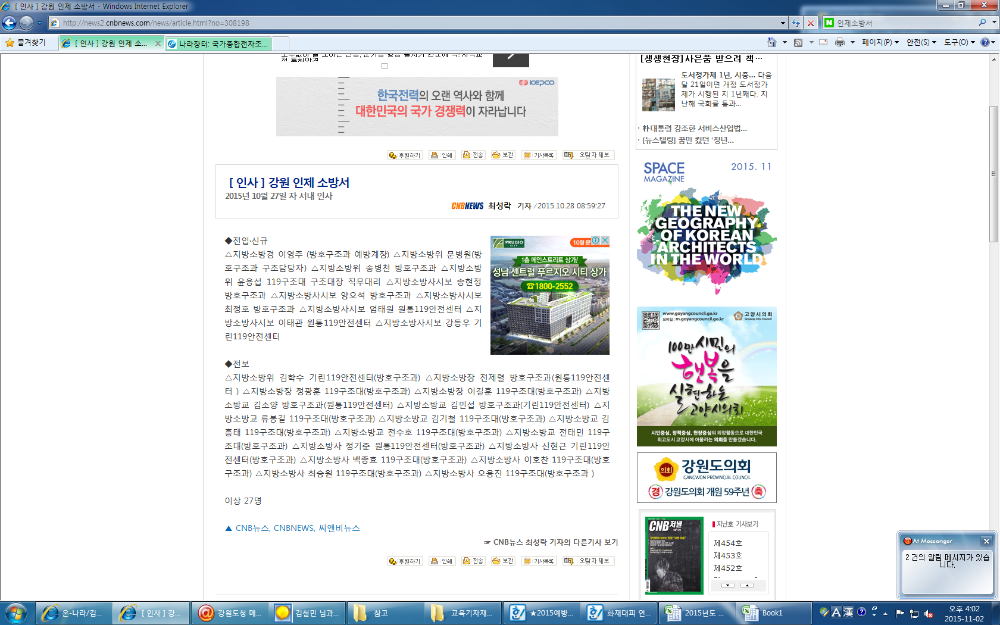Open the RSS feed icon on the browser toolbar
This screenshot has width=1000, height=625.
[797, 43]
